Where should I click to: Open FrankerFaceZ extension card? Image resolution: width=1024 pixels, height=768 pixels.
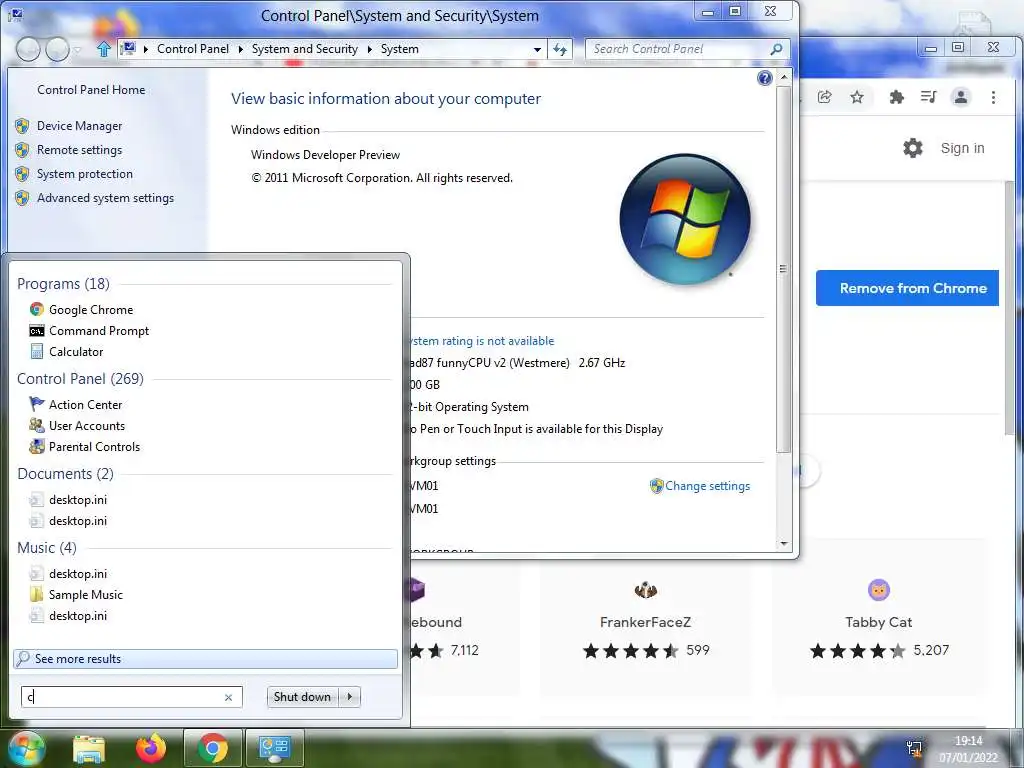[645, 618]
